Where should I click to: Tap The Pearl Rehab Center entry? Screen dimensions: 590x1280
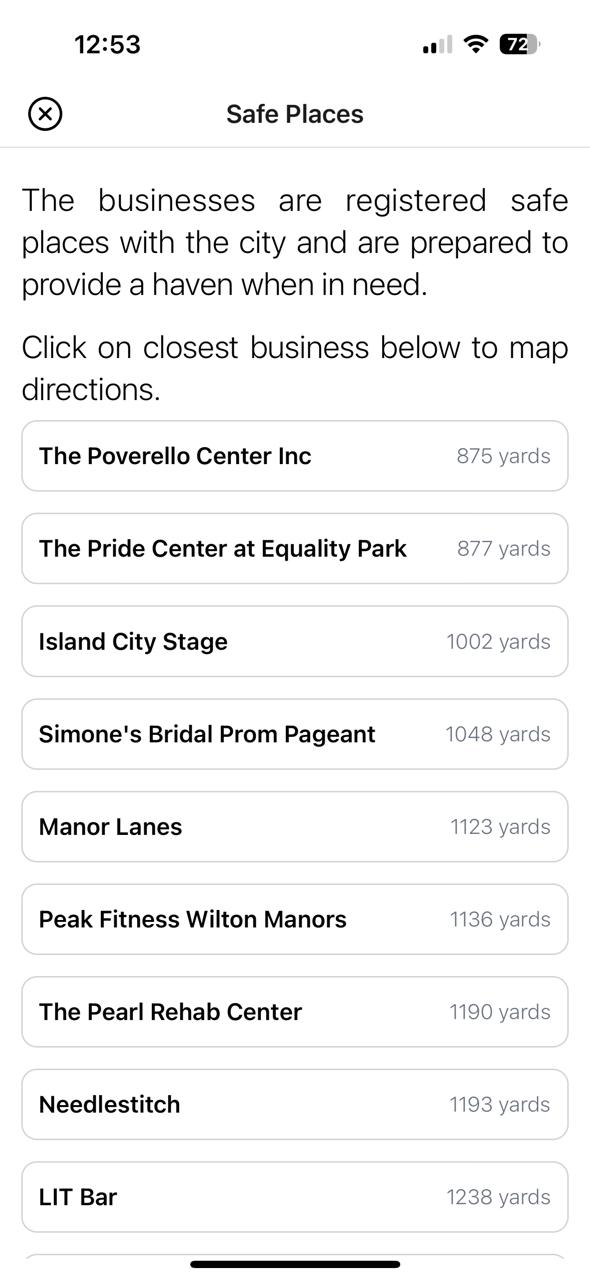(x=295, y=1012)
